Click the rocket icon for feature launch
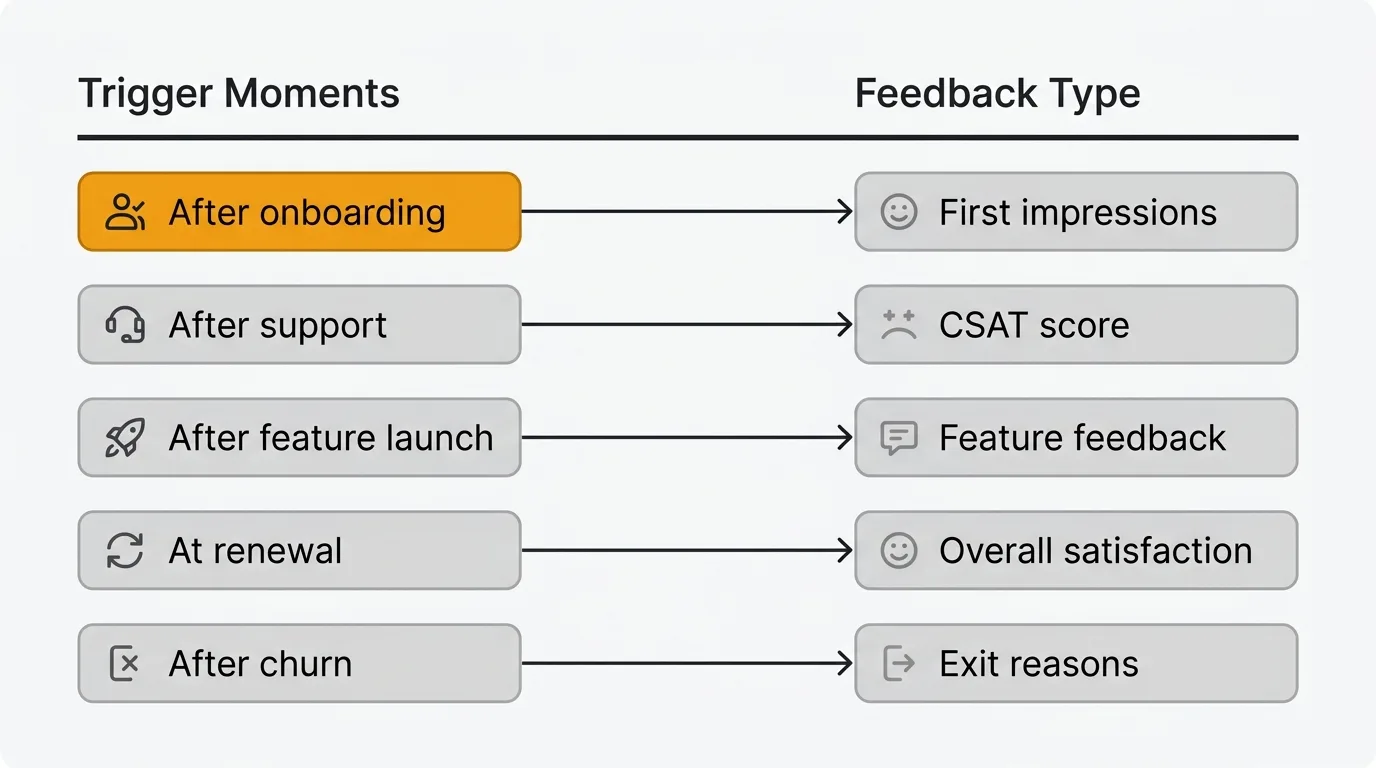This screenshot has height=768, width=1376. pos(125,438)
